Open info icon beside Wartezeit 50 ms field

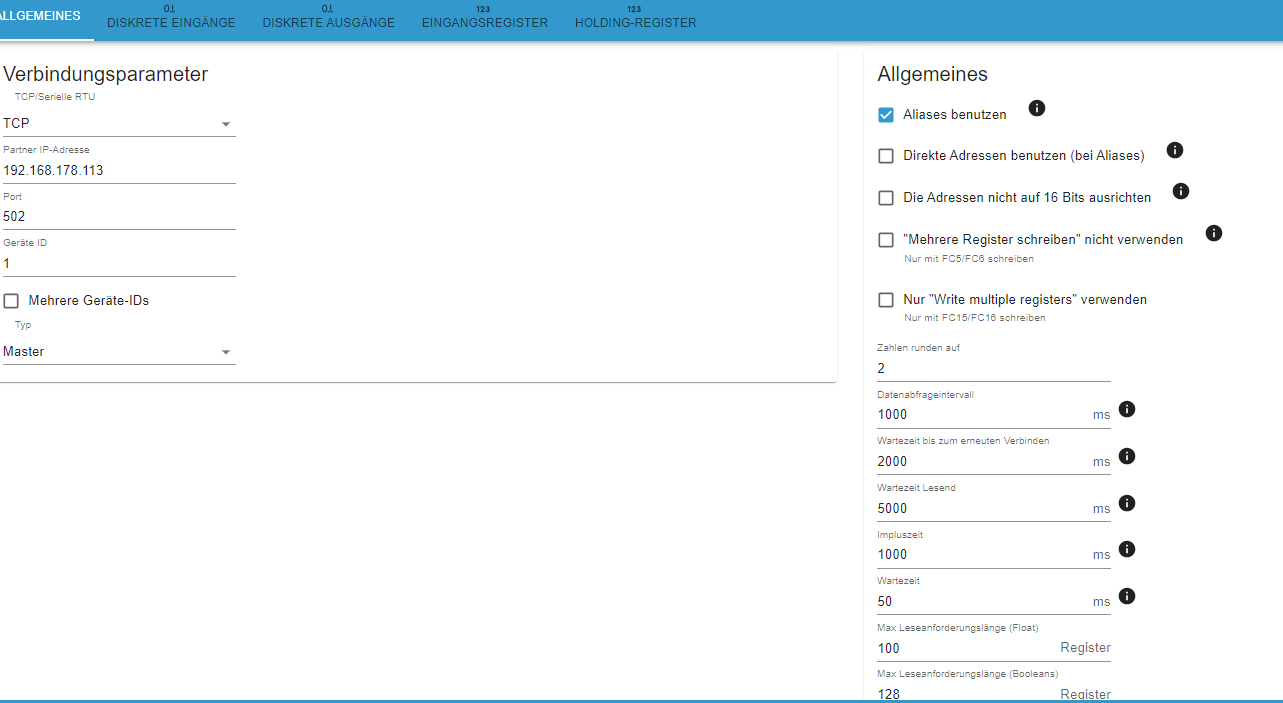click(1127, 596)
